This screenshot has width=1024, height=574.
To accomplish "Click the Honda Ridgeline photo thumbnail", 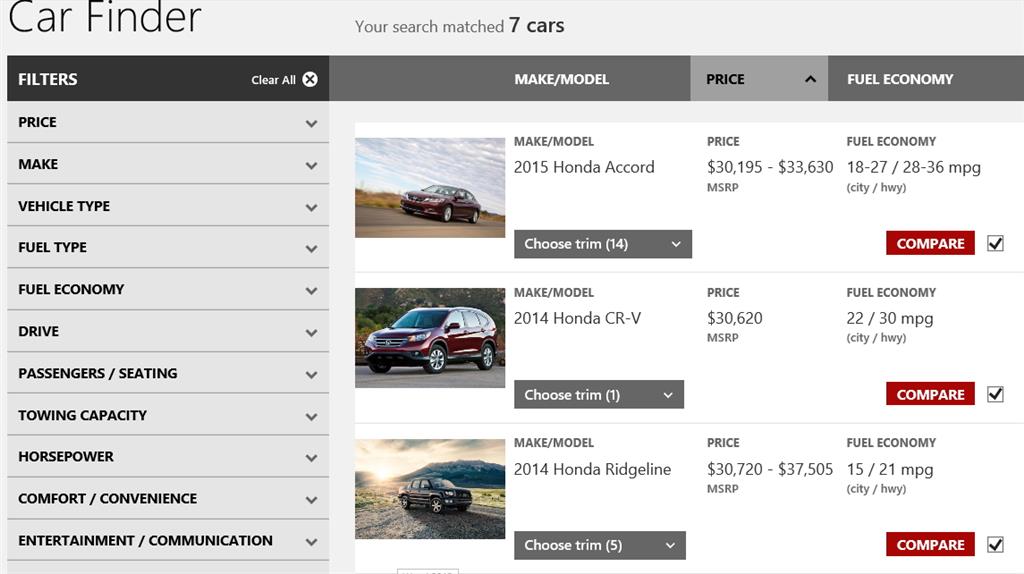I will point(430,488).
